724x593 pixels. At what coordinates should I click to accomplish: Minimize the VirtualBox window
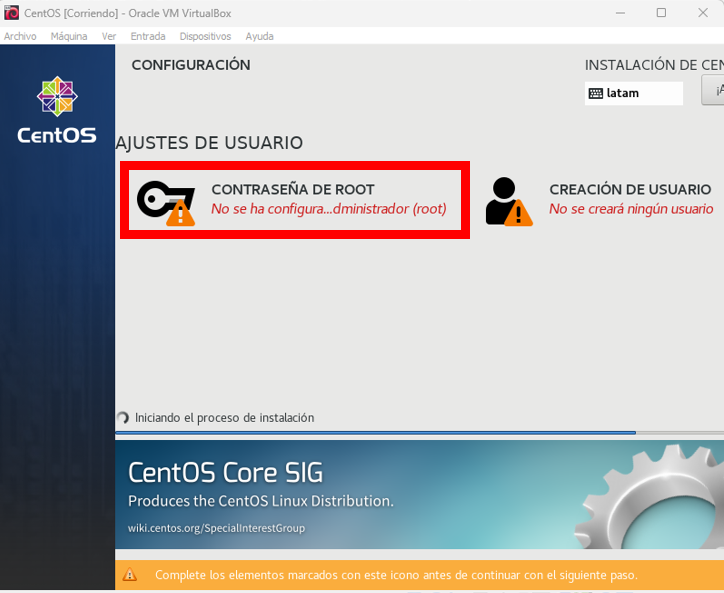[620, 12]
